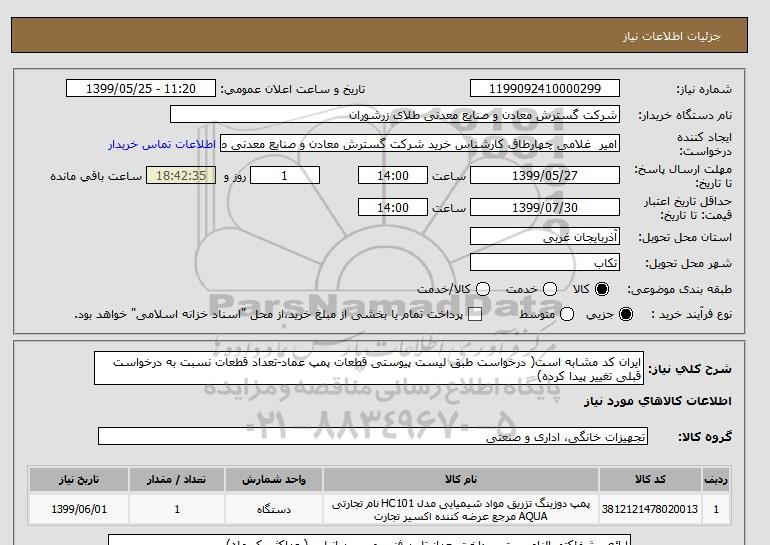The height and width of the screenshot is (545, 770).
Task: Click the تاریخ نیاز column header
Action: coord(79,479)
